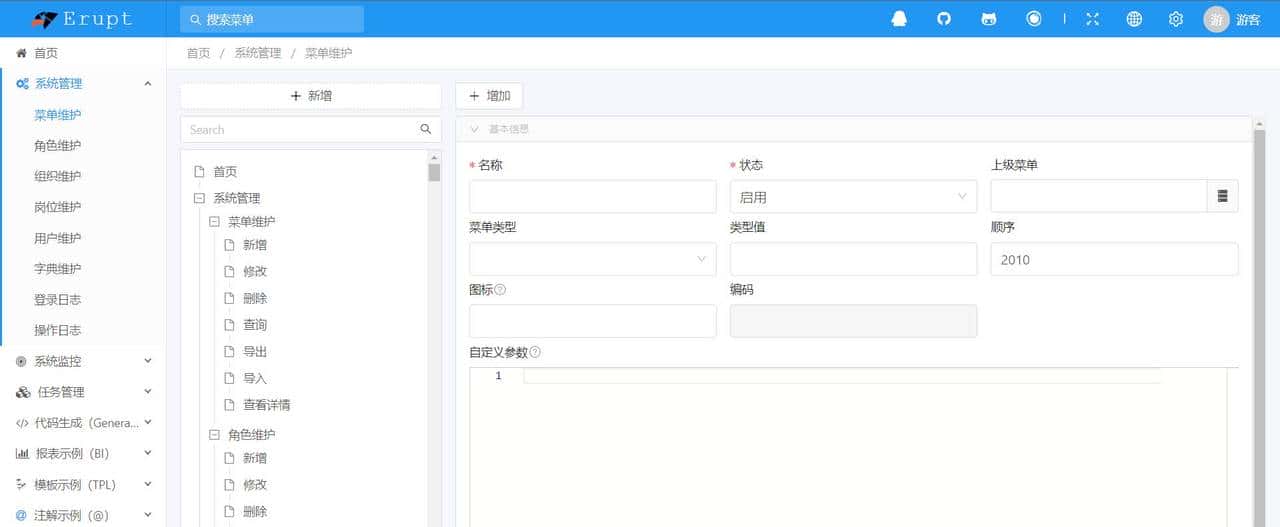The height and width of the screenshot is (527, 1280).
Task: Click the 游客 user avatar
Action: [x=1216, y=19]
